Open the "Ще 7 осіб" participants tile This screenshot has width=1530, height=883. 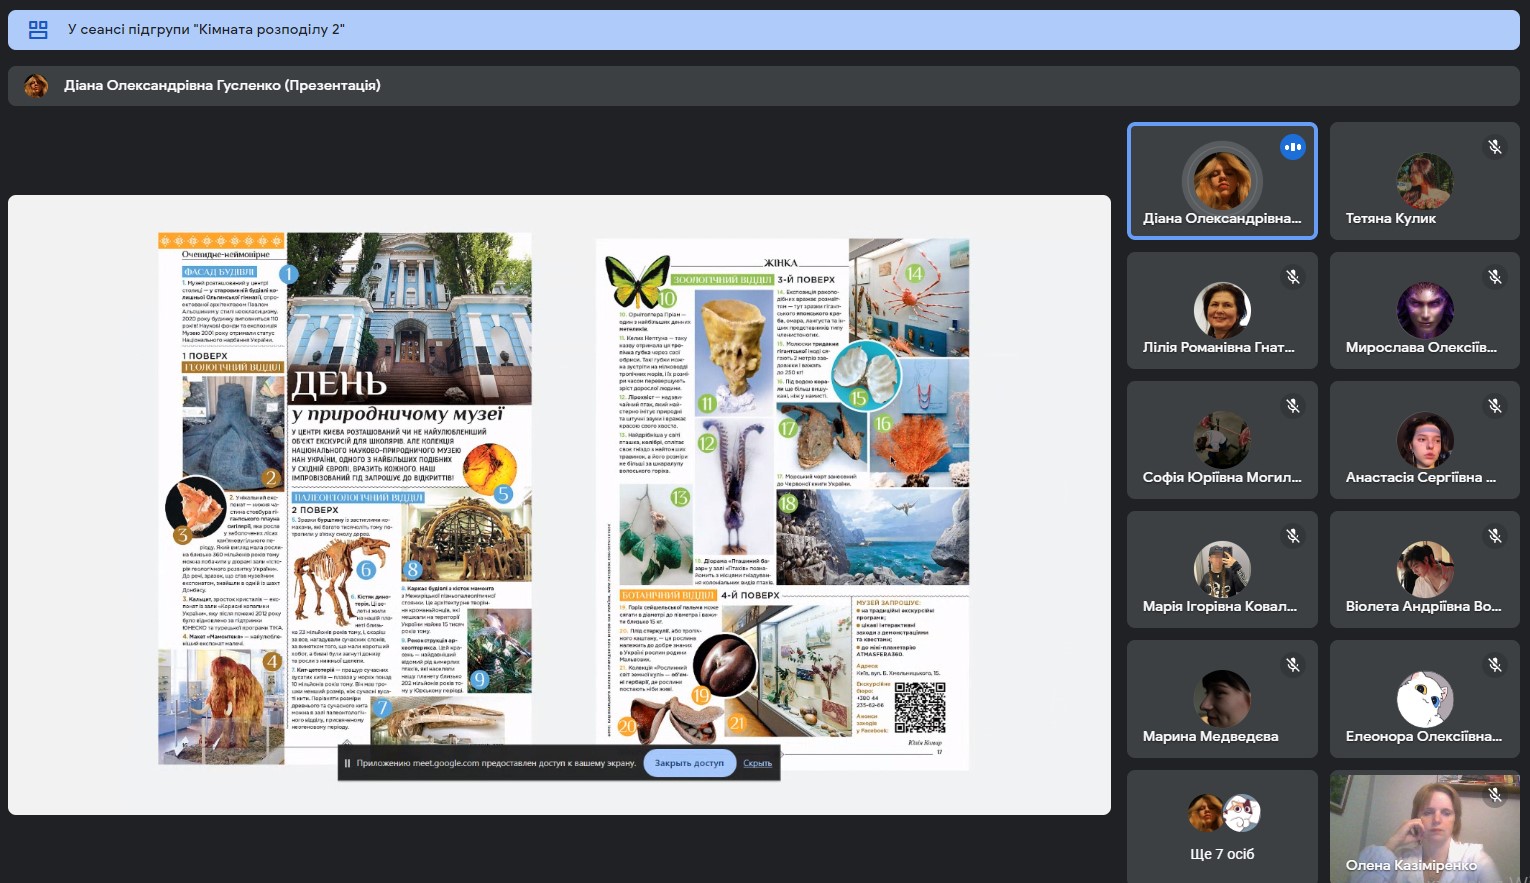click(1222, 826)
